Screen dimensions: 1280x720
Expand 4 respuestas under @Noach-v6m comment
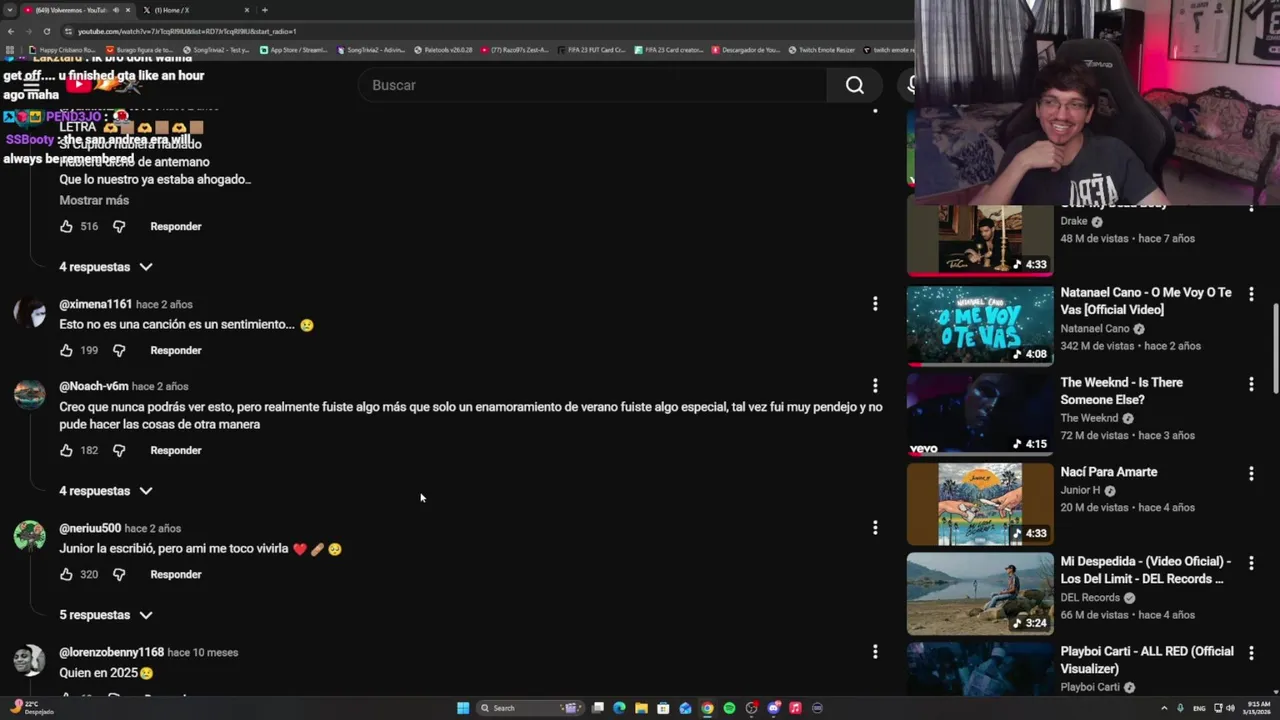point(106,491)
